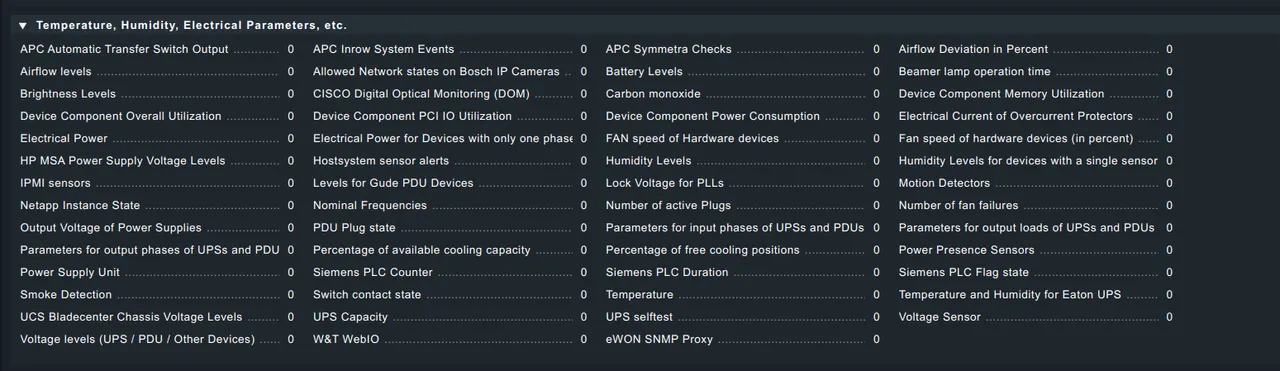Select FAN speed of Hardware devices
This screenshot has width=1280, height=371.
pos(692,139)
